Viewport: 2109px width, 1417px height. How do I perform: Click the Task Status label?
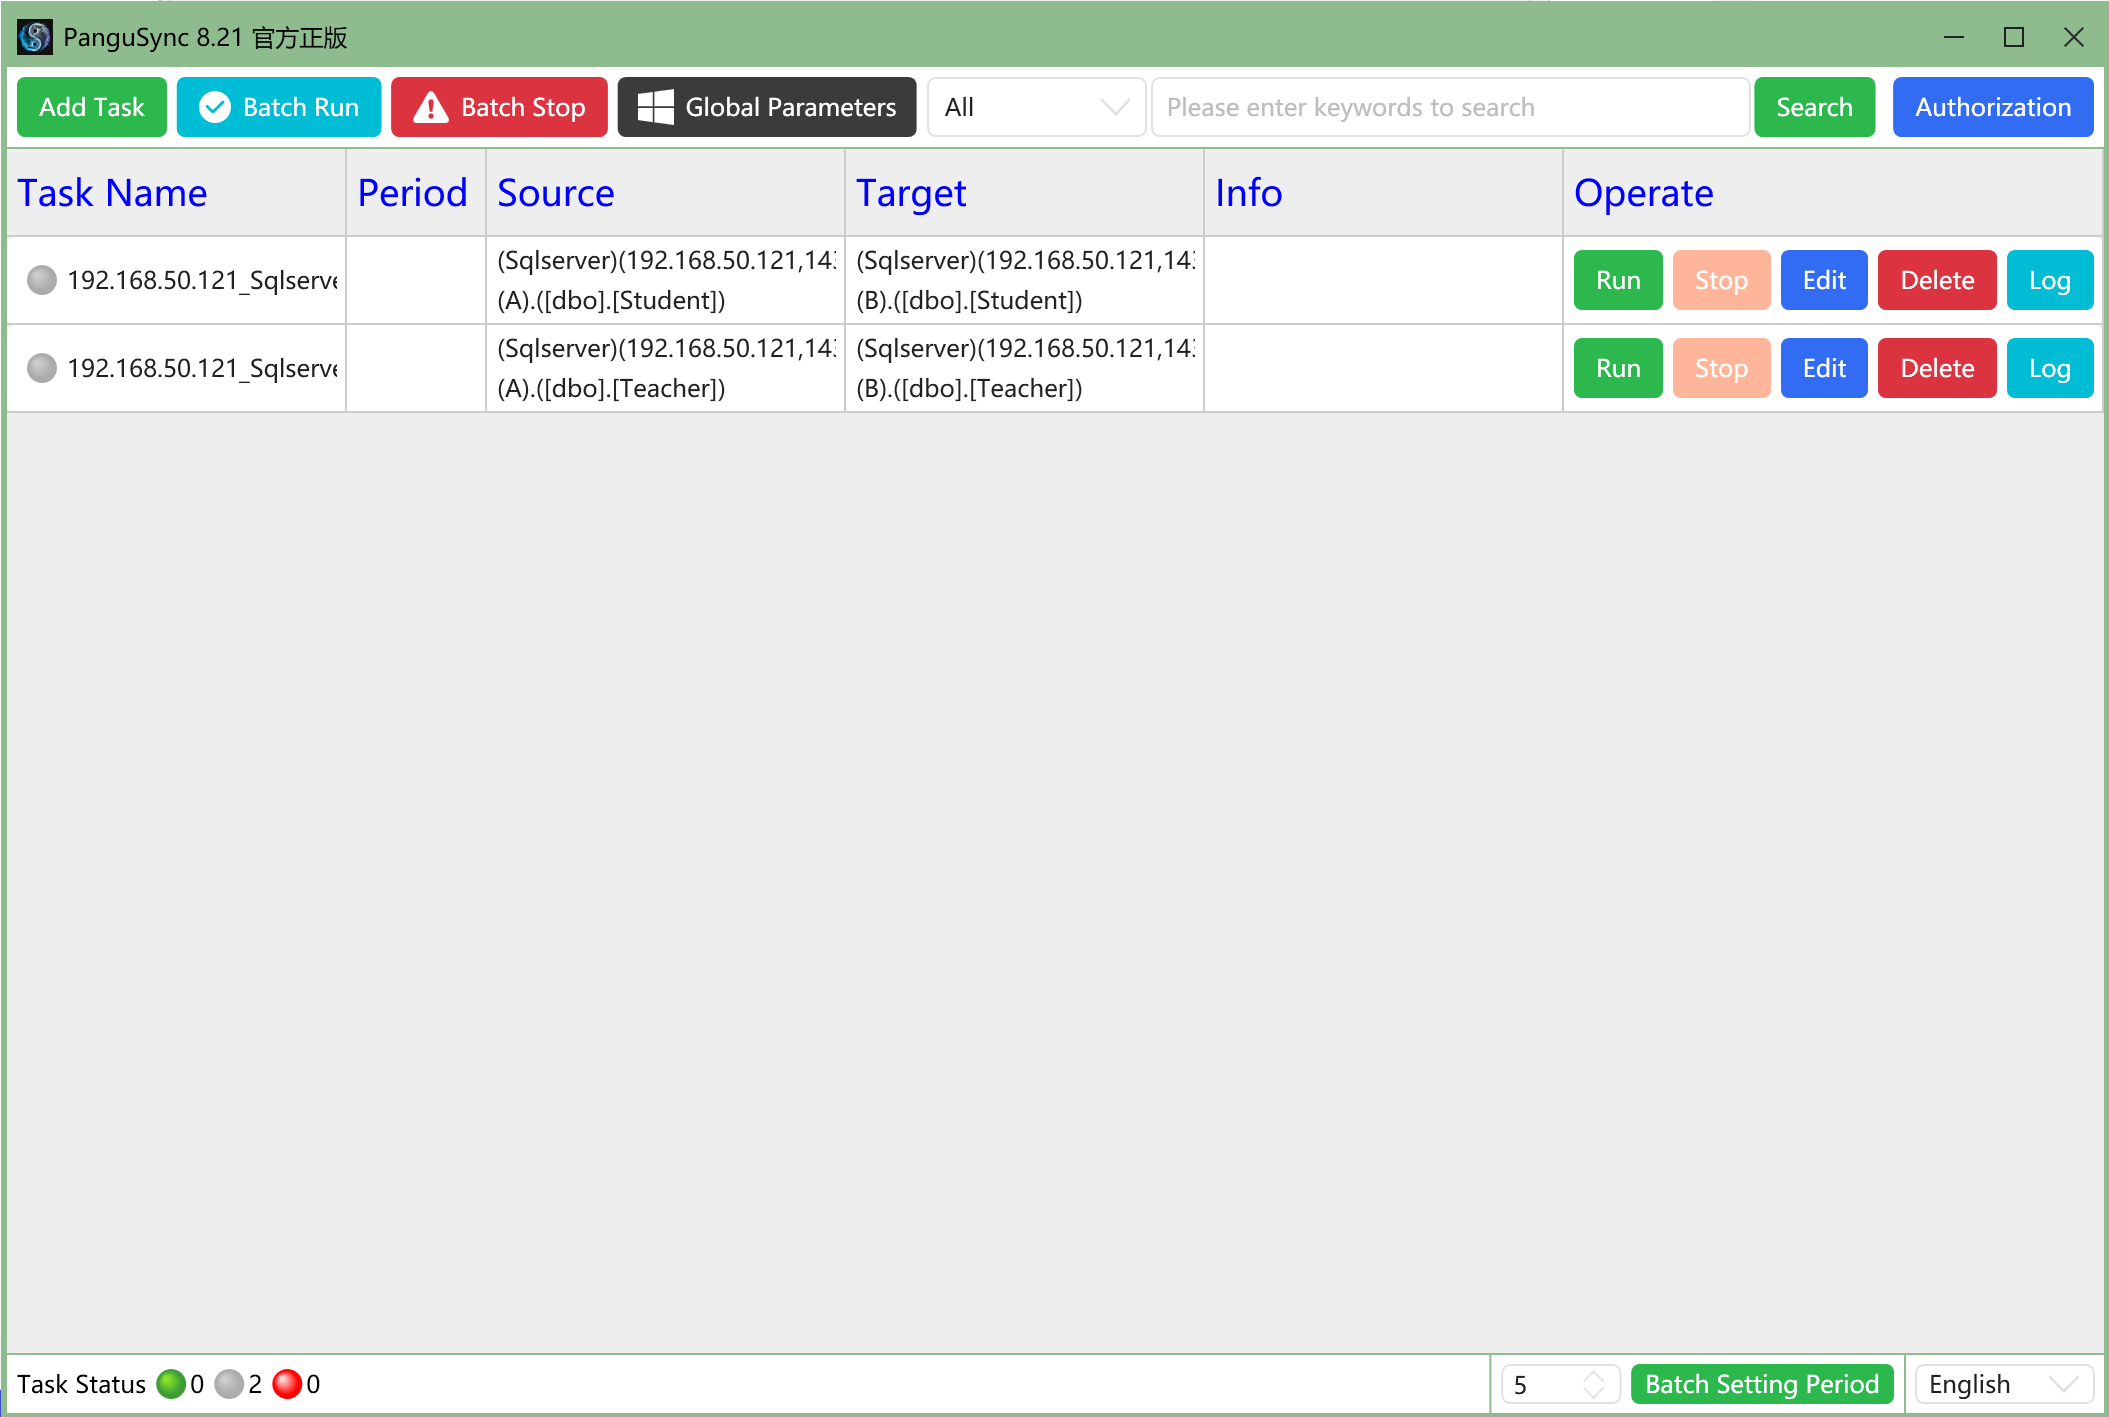point(82,1384)
